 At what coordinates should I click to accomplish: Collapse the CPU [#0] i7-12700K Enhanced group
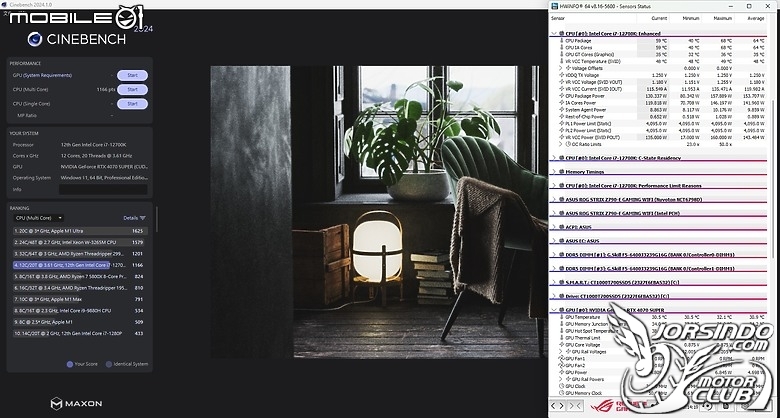tap(554, 34)
